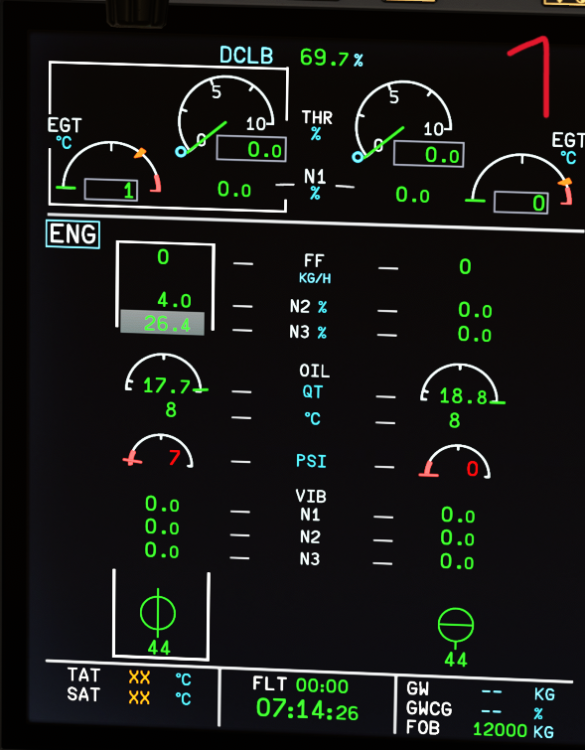Click the left oil quantity gauge 17.7
Screen dimensions: 585x750
(x=165, y=374)
